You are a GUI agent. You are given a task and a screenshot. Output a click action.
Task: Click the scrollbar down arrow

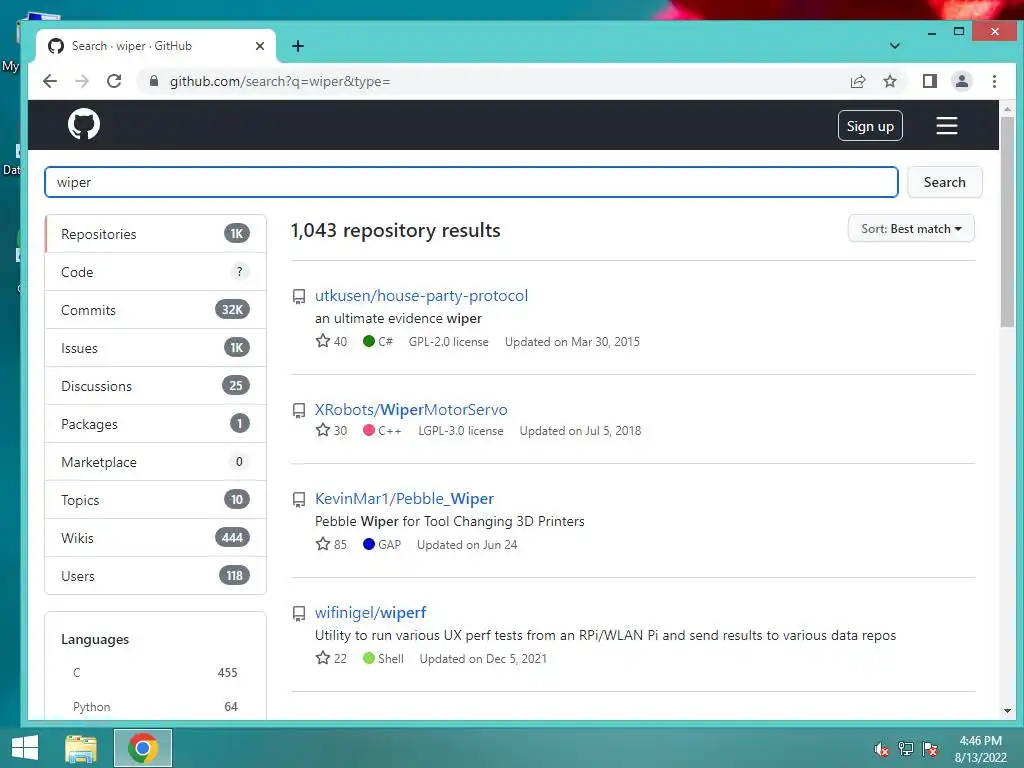[1007, 711]
